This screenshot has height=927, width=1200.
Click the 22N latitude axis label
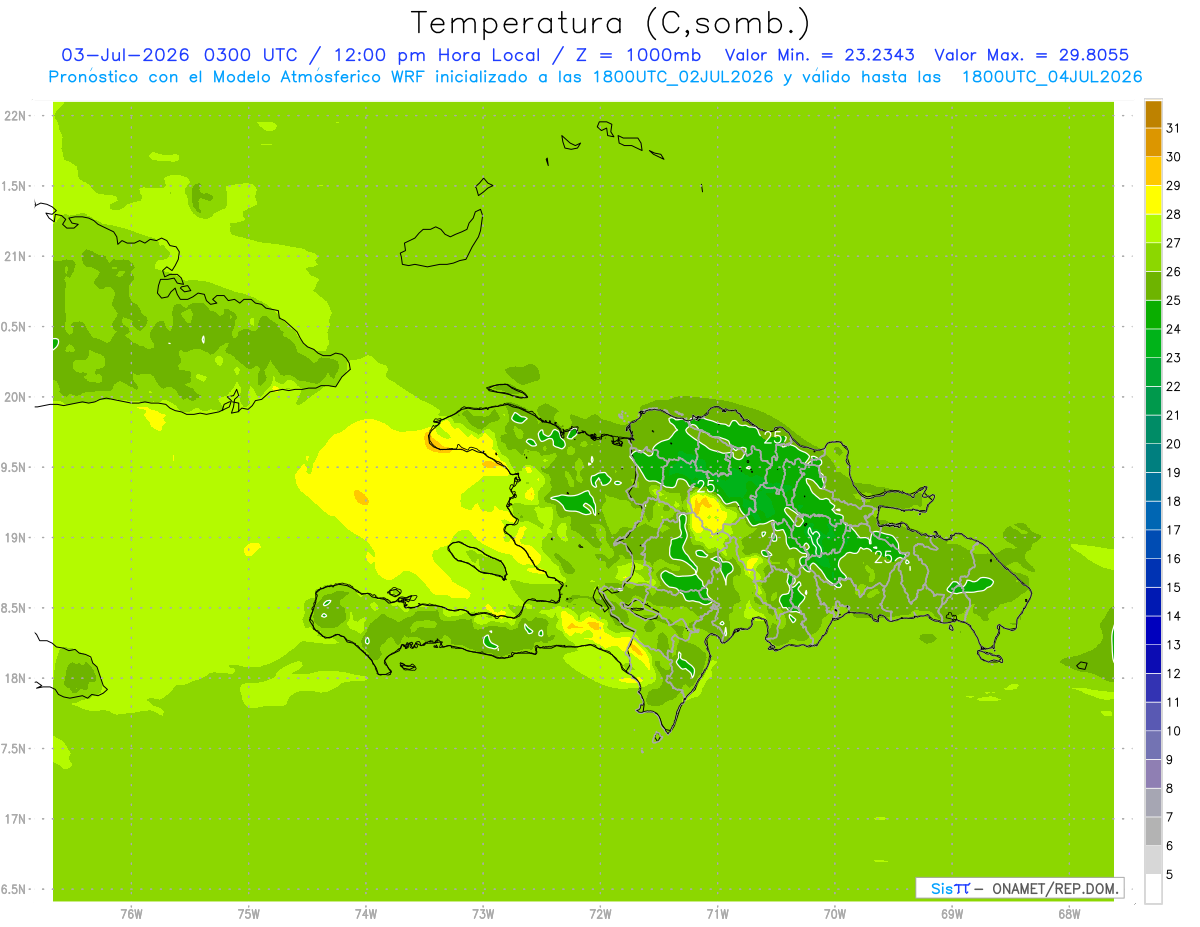click(16, 115)
